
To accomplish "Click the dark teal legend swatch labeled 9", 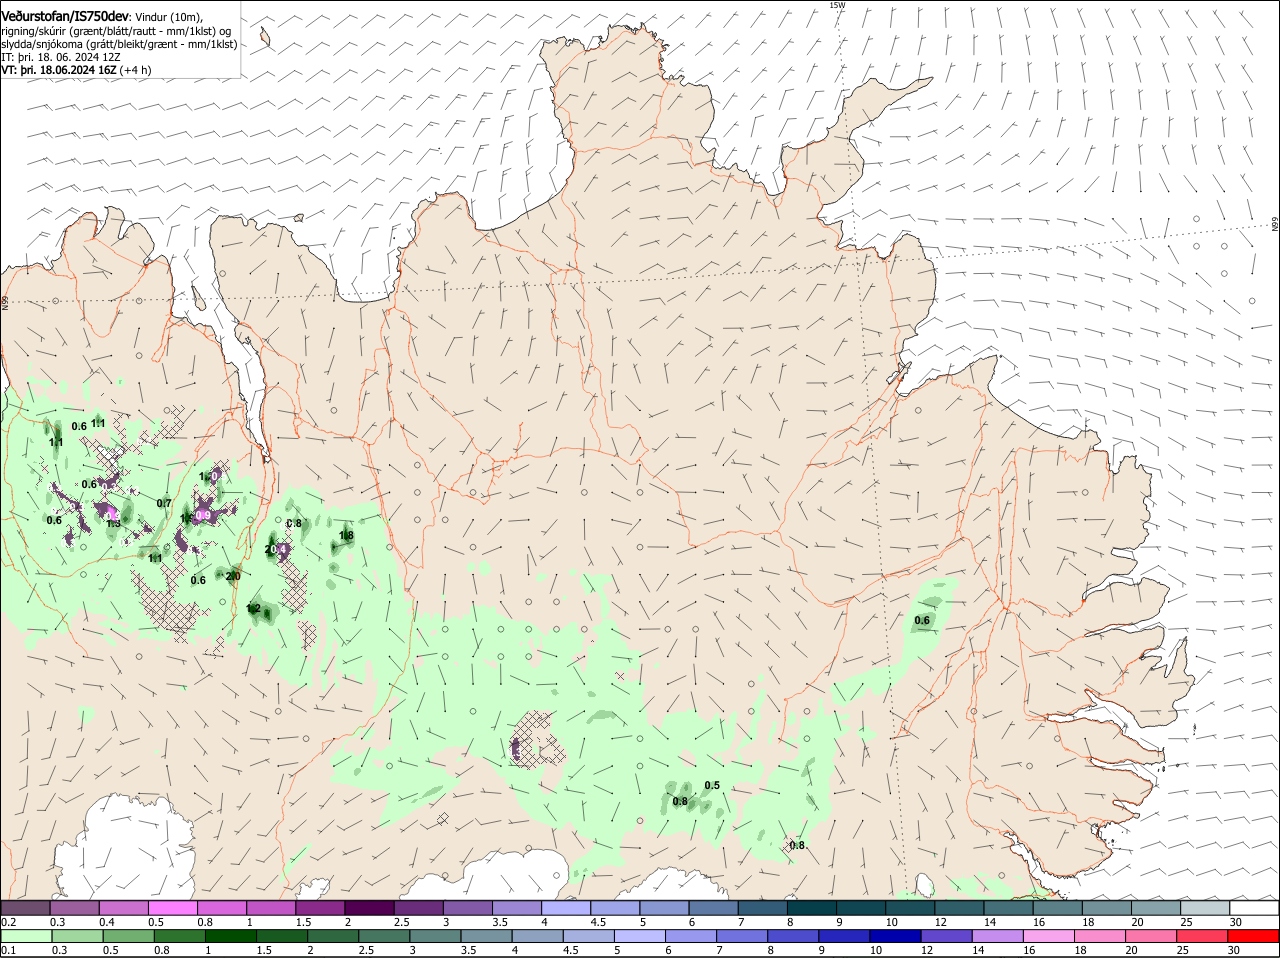I will click(861, 908).
